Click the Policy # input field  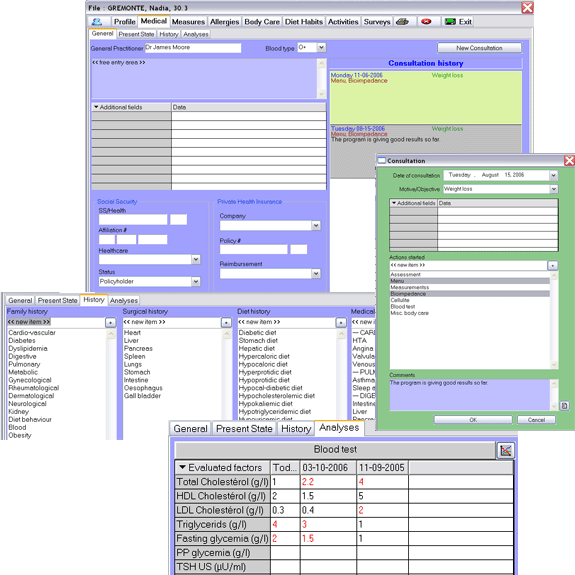253,250
